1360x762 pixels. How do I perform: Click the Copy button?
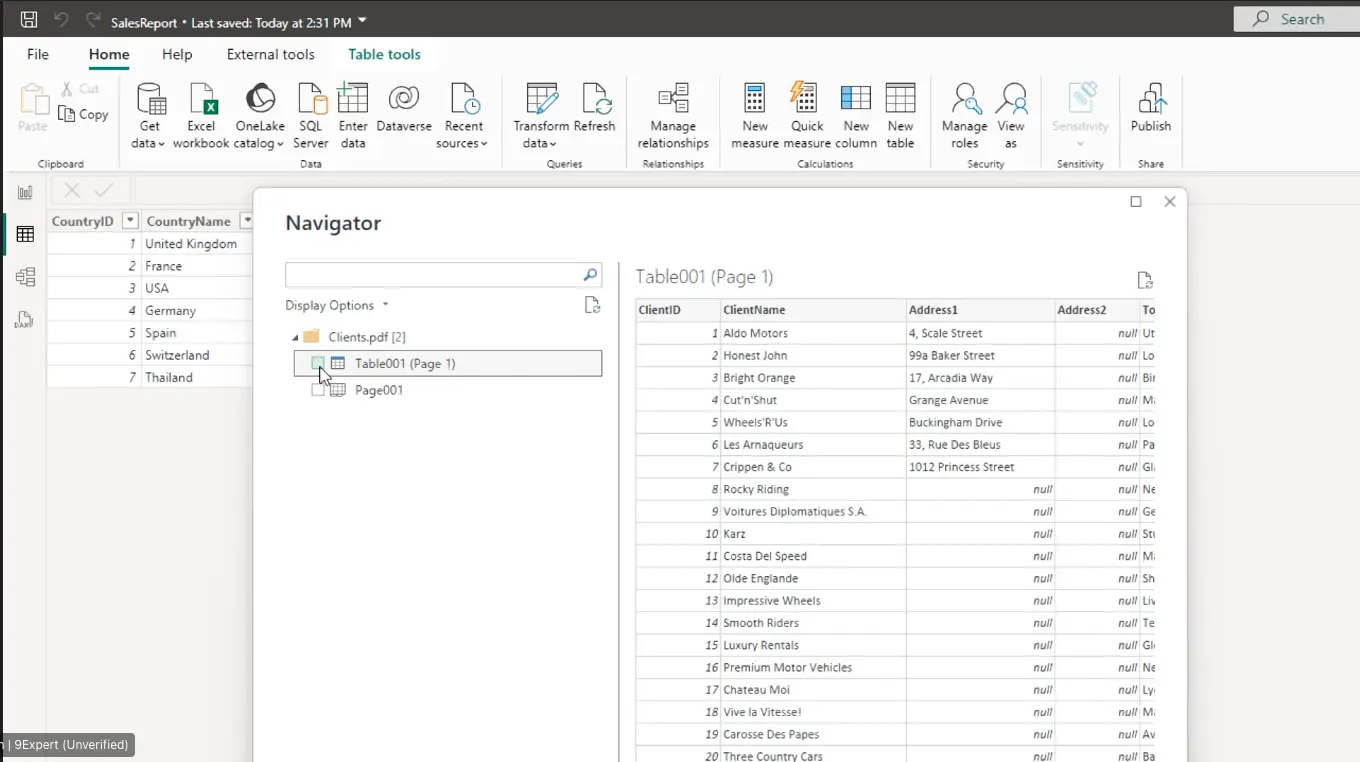(x=83, y=114)
